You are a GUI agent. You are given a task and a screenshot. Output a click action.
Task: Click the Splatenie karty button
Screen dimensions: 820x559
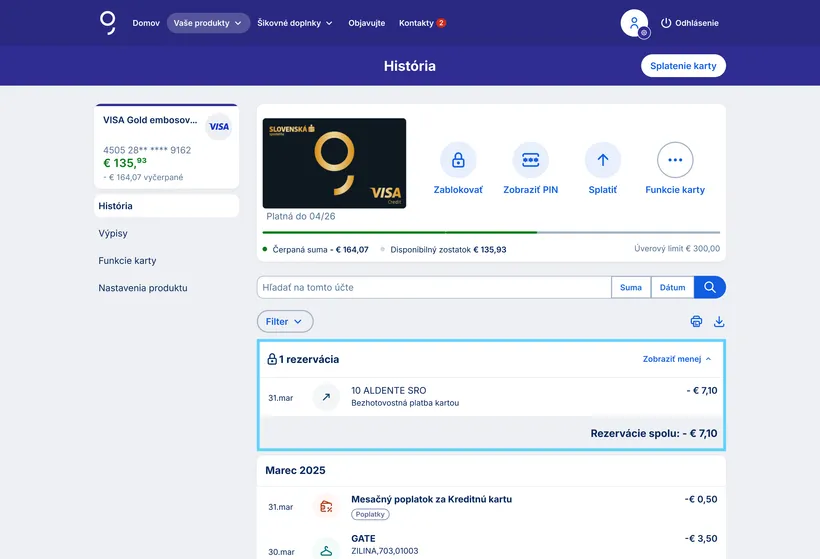tap(683, 66)
